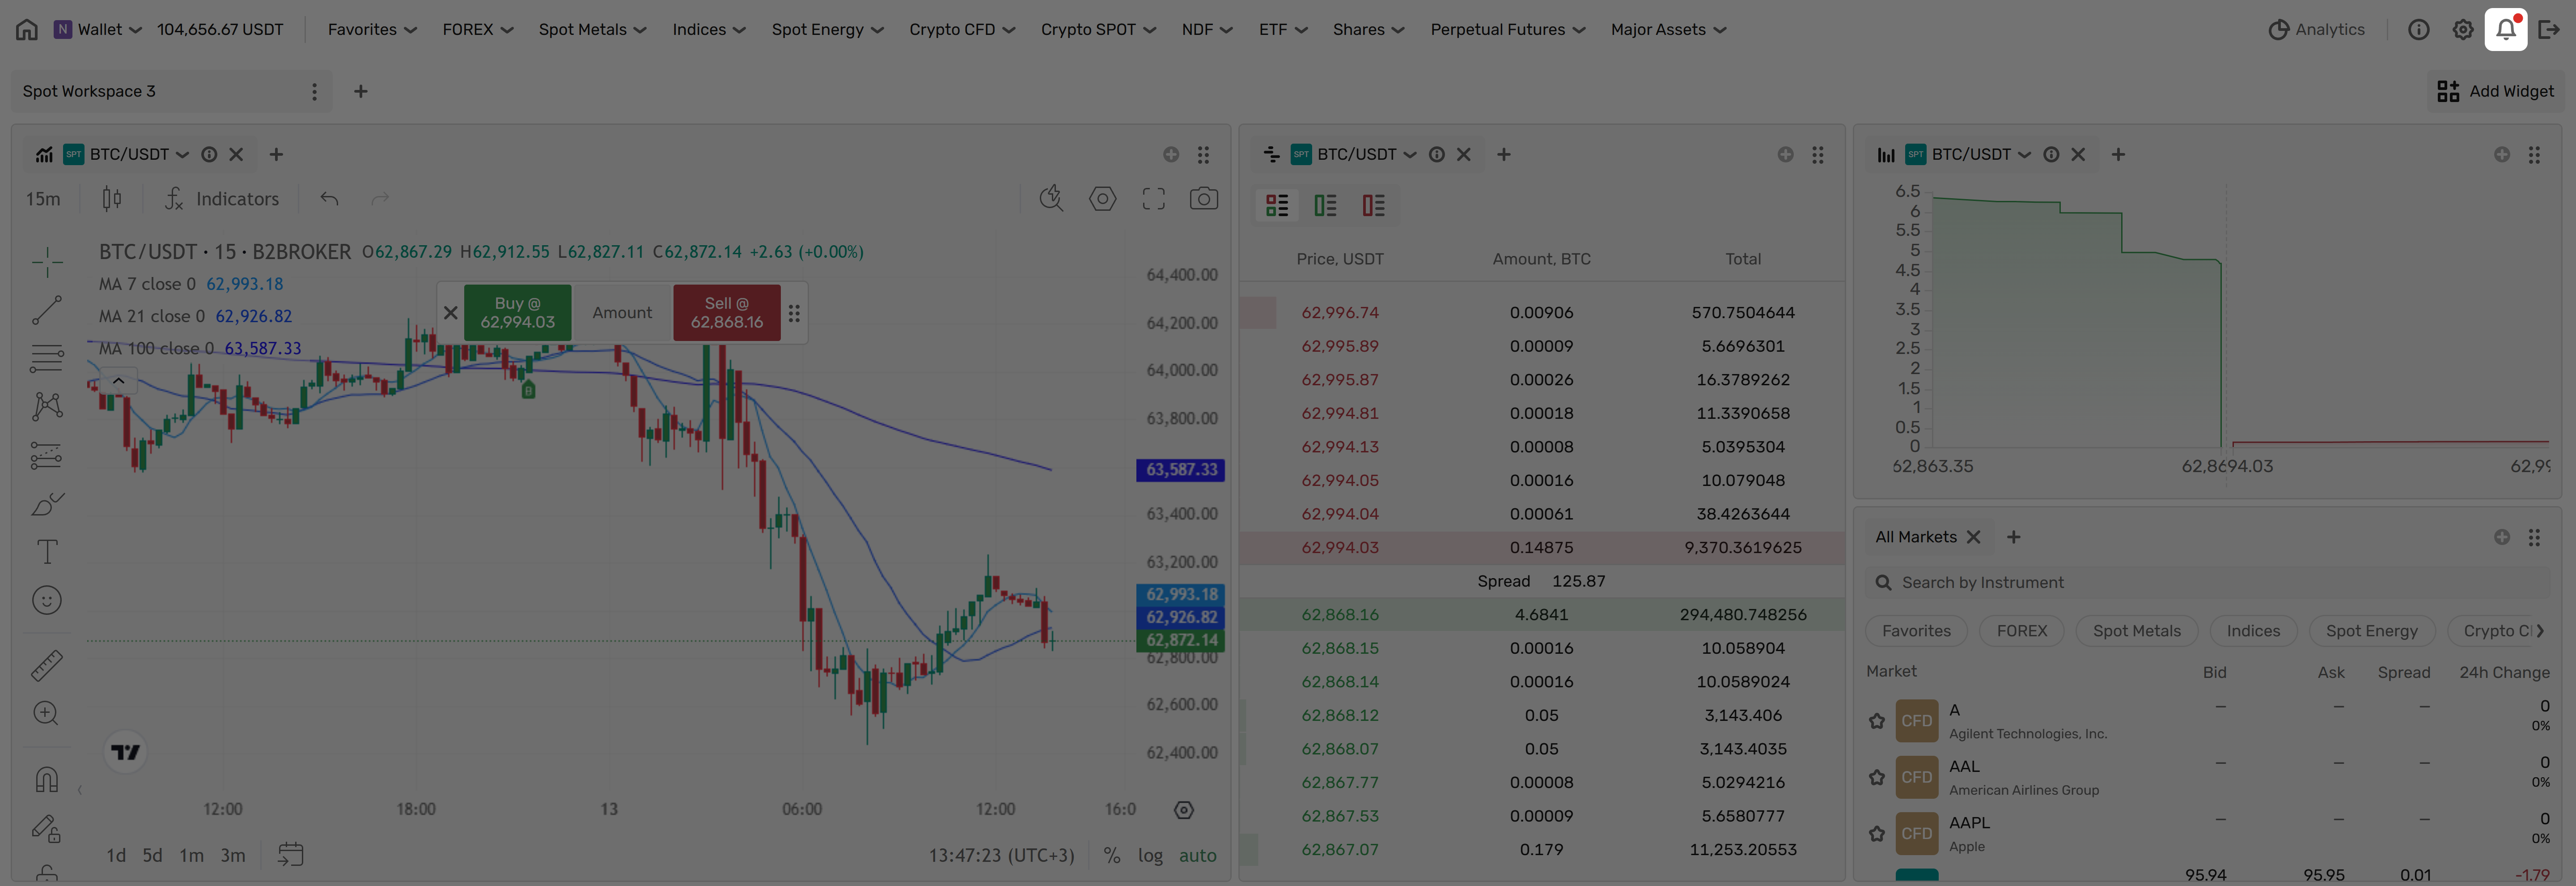Open the Wallet dropdown
Image resolution: width=2576 pixels, height=886 pixels.
pyautogui.click(x=98, y=30)
